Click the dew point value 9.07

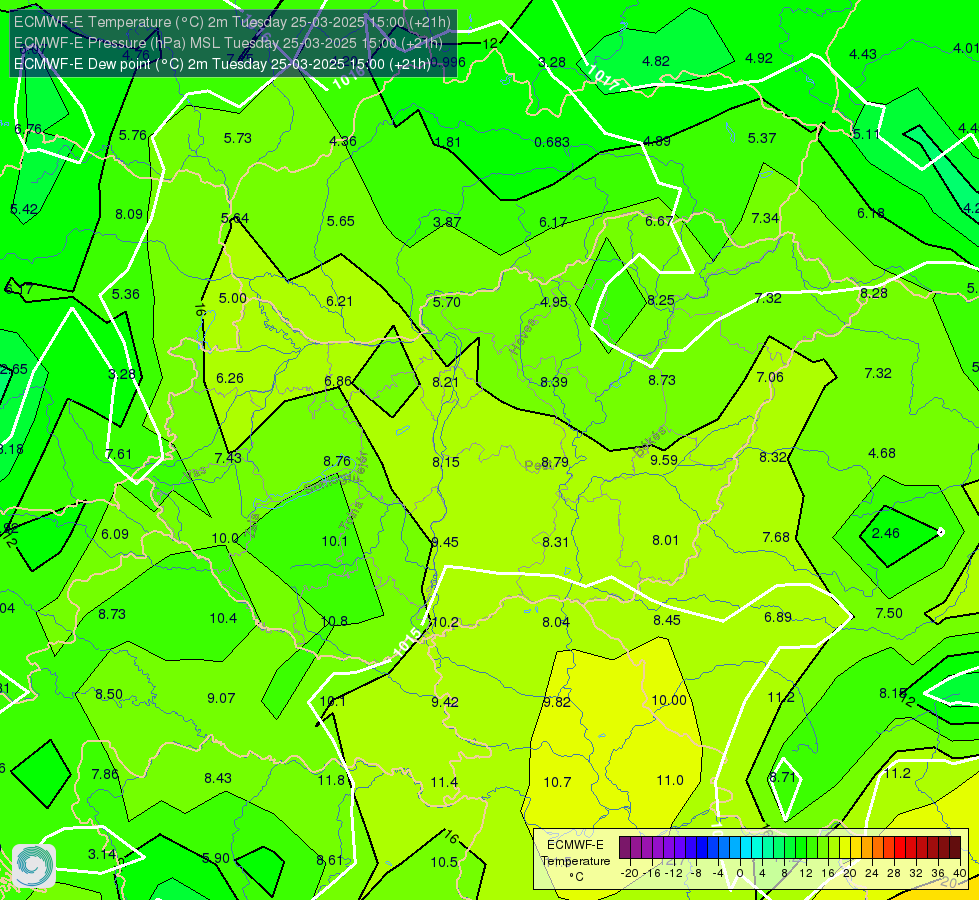(x=221, y=698)
